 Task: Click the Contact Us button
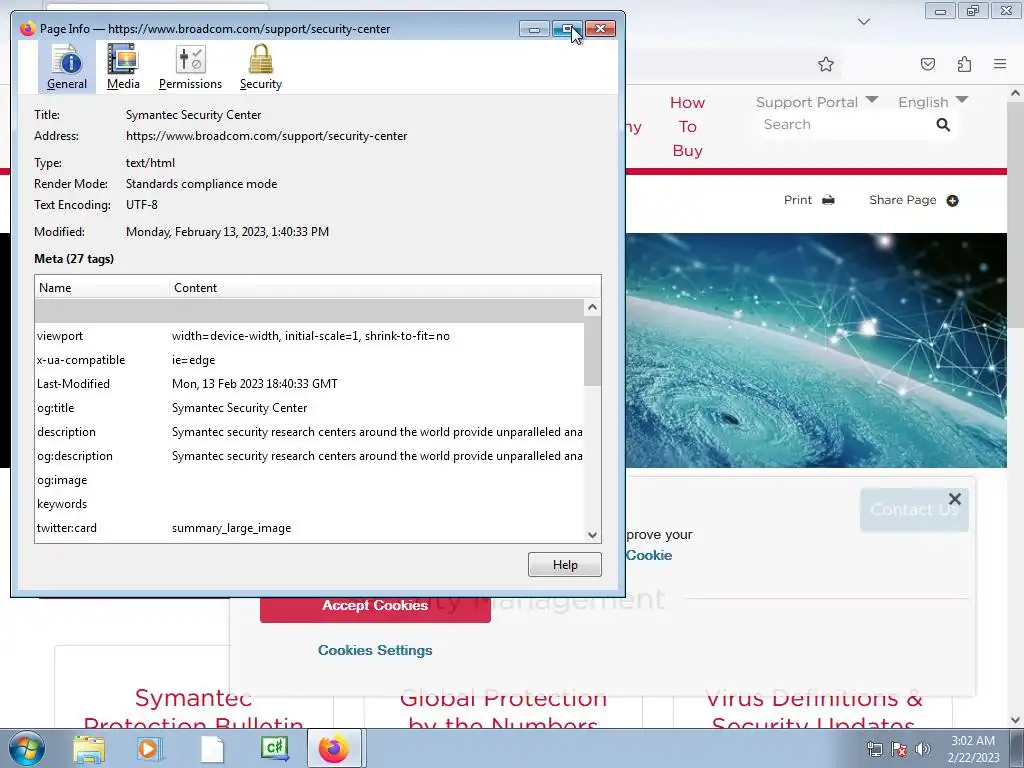(914, 509)
